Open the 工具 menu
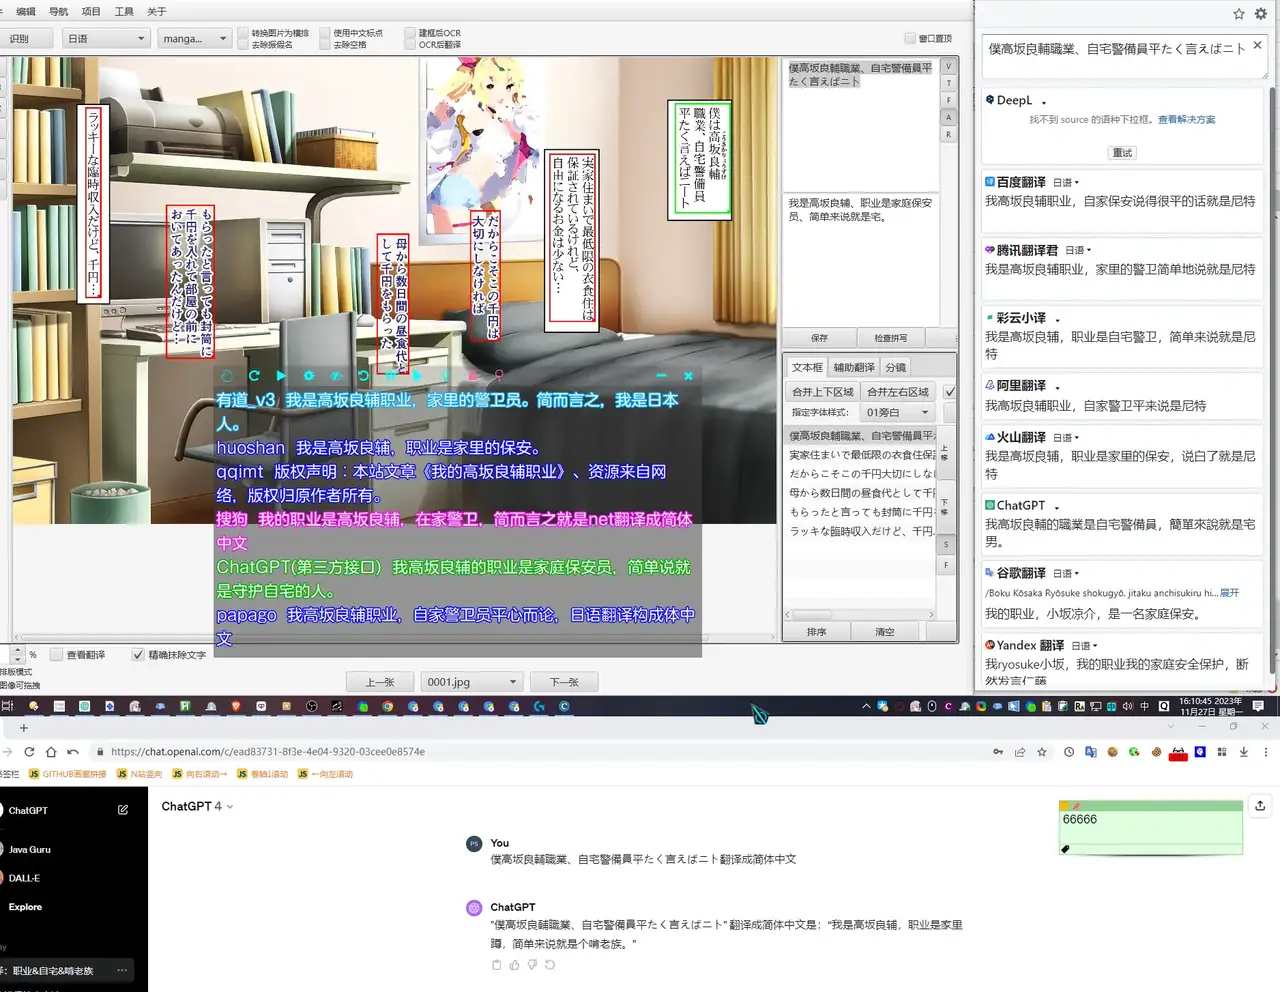Screen dimensions: 1280x992 pos(124,12)
